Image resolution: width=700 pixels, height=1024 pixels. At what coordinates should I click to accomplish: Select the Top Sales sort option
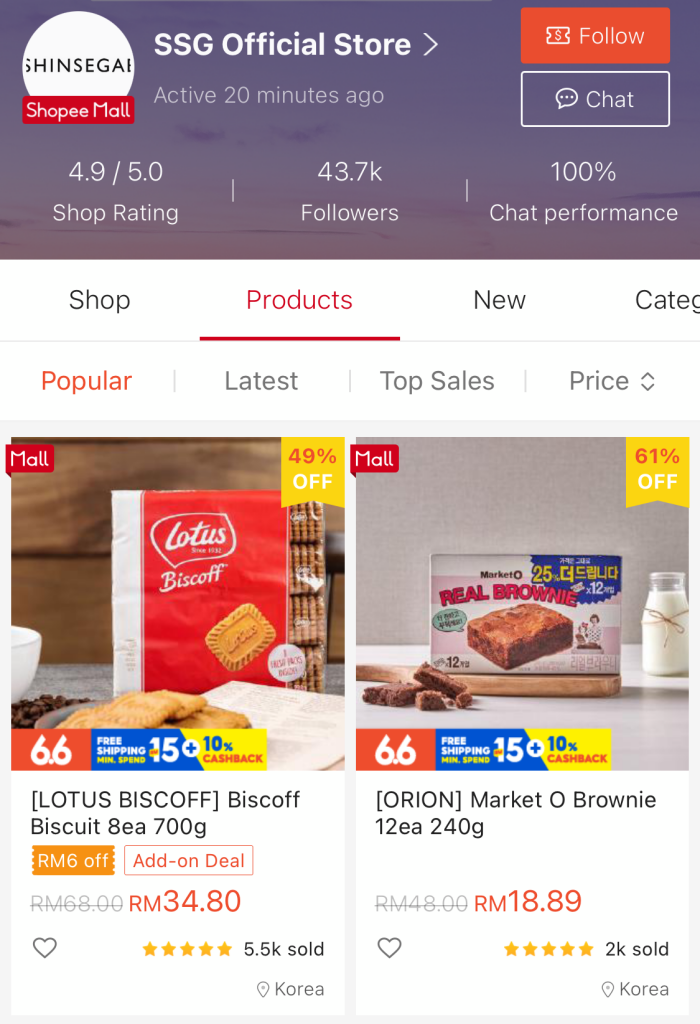[x=437, y=381]
